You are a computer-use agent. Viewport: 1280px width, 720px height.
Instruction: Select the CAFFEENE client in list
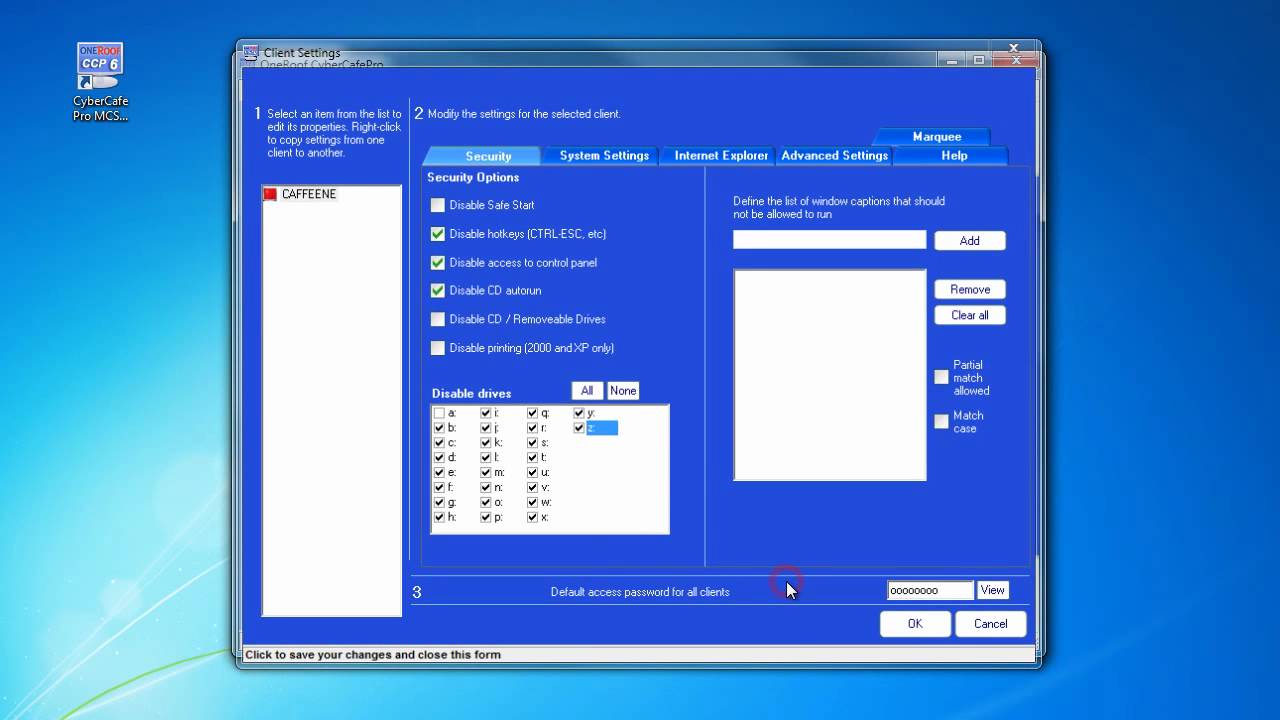pyautogui.click(x=308, y=194)
